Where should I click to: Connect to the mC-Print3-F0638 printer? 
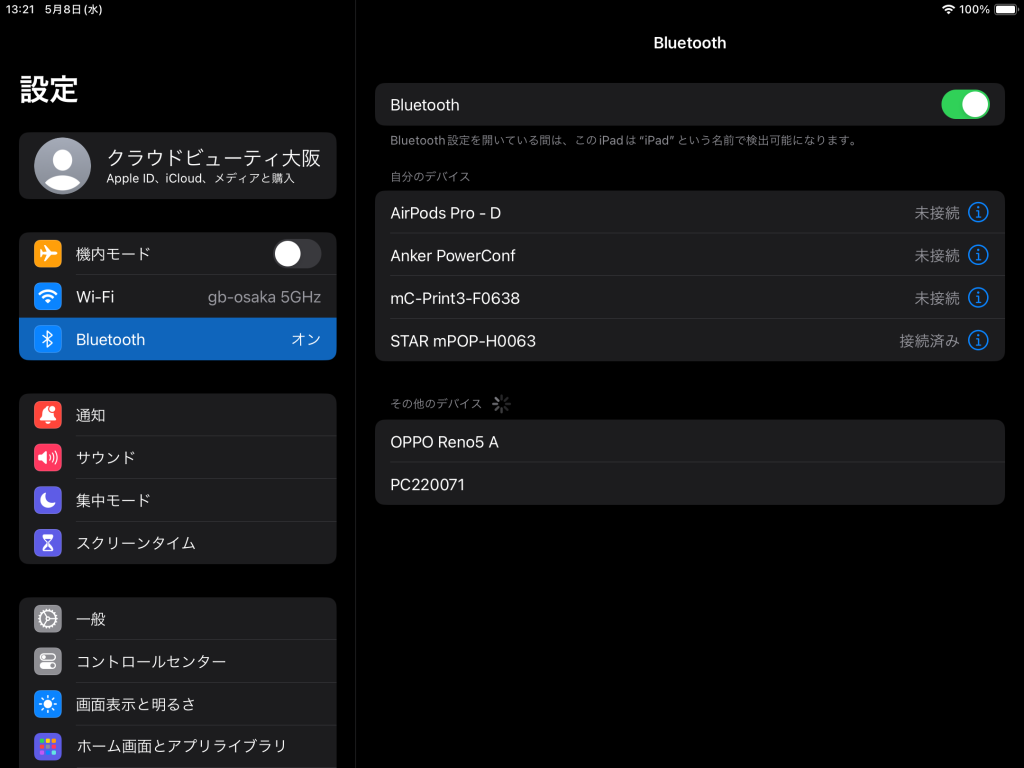[640, 298]
